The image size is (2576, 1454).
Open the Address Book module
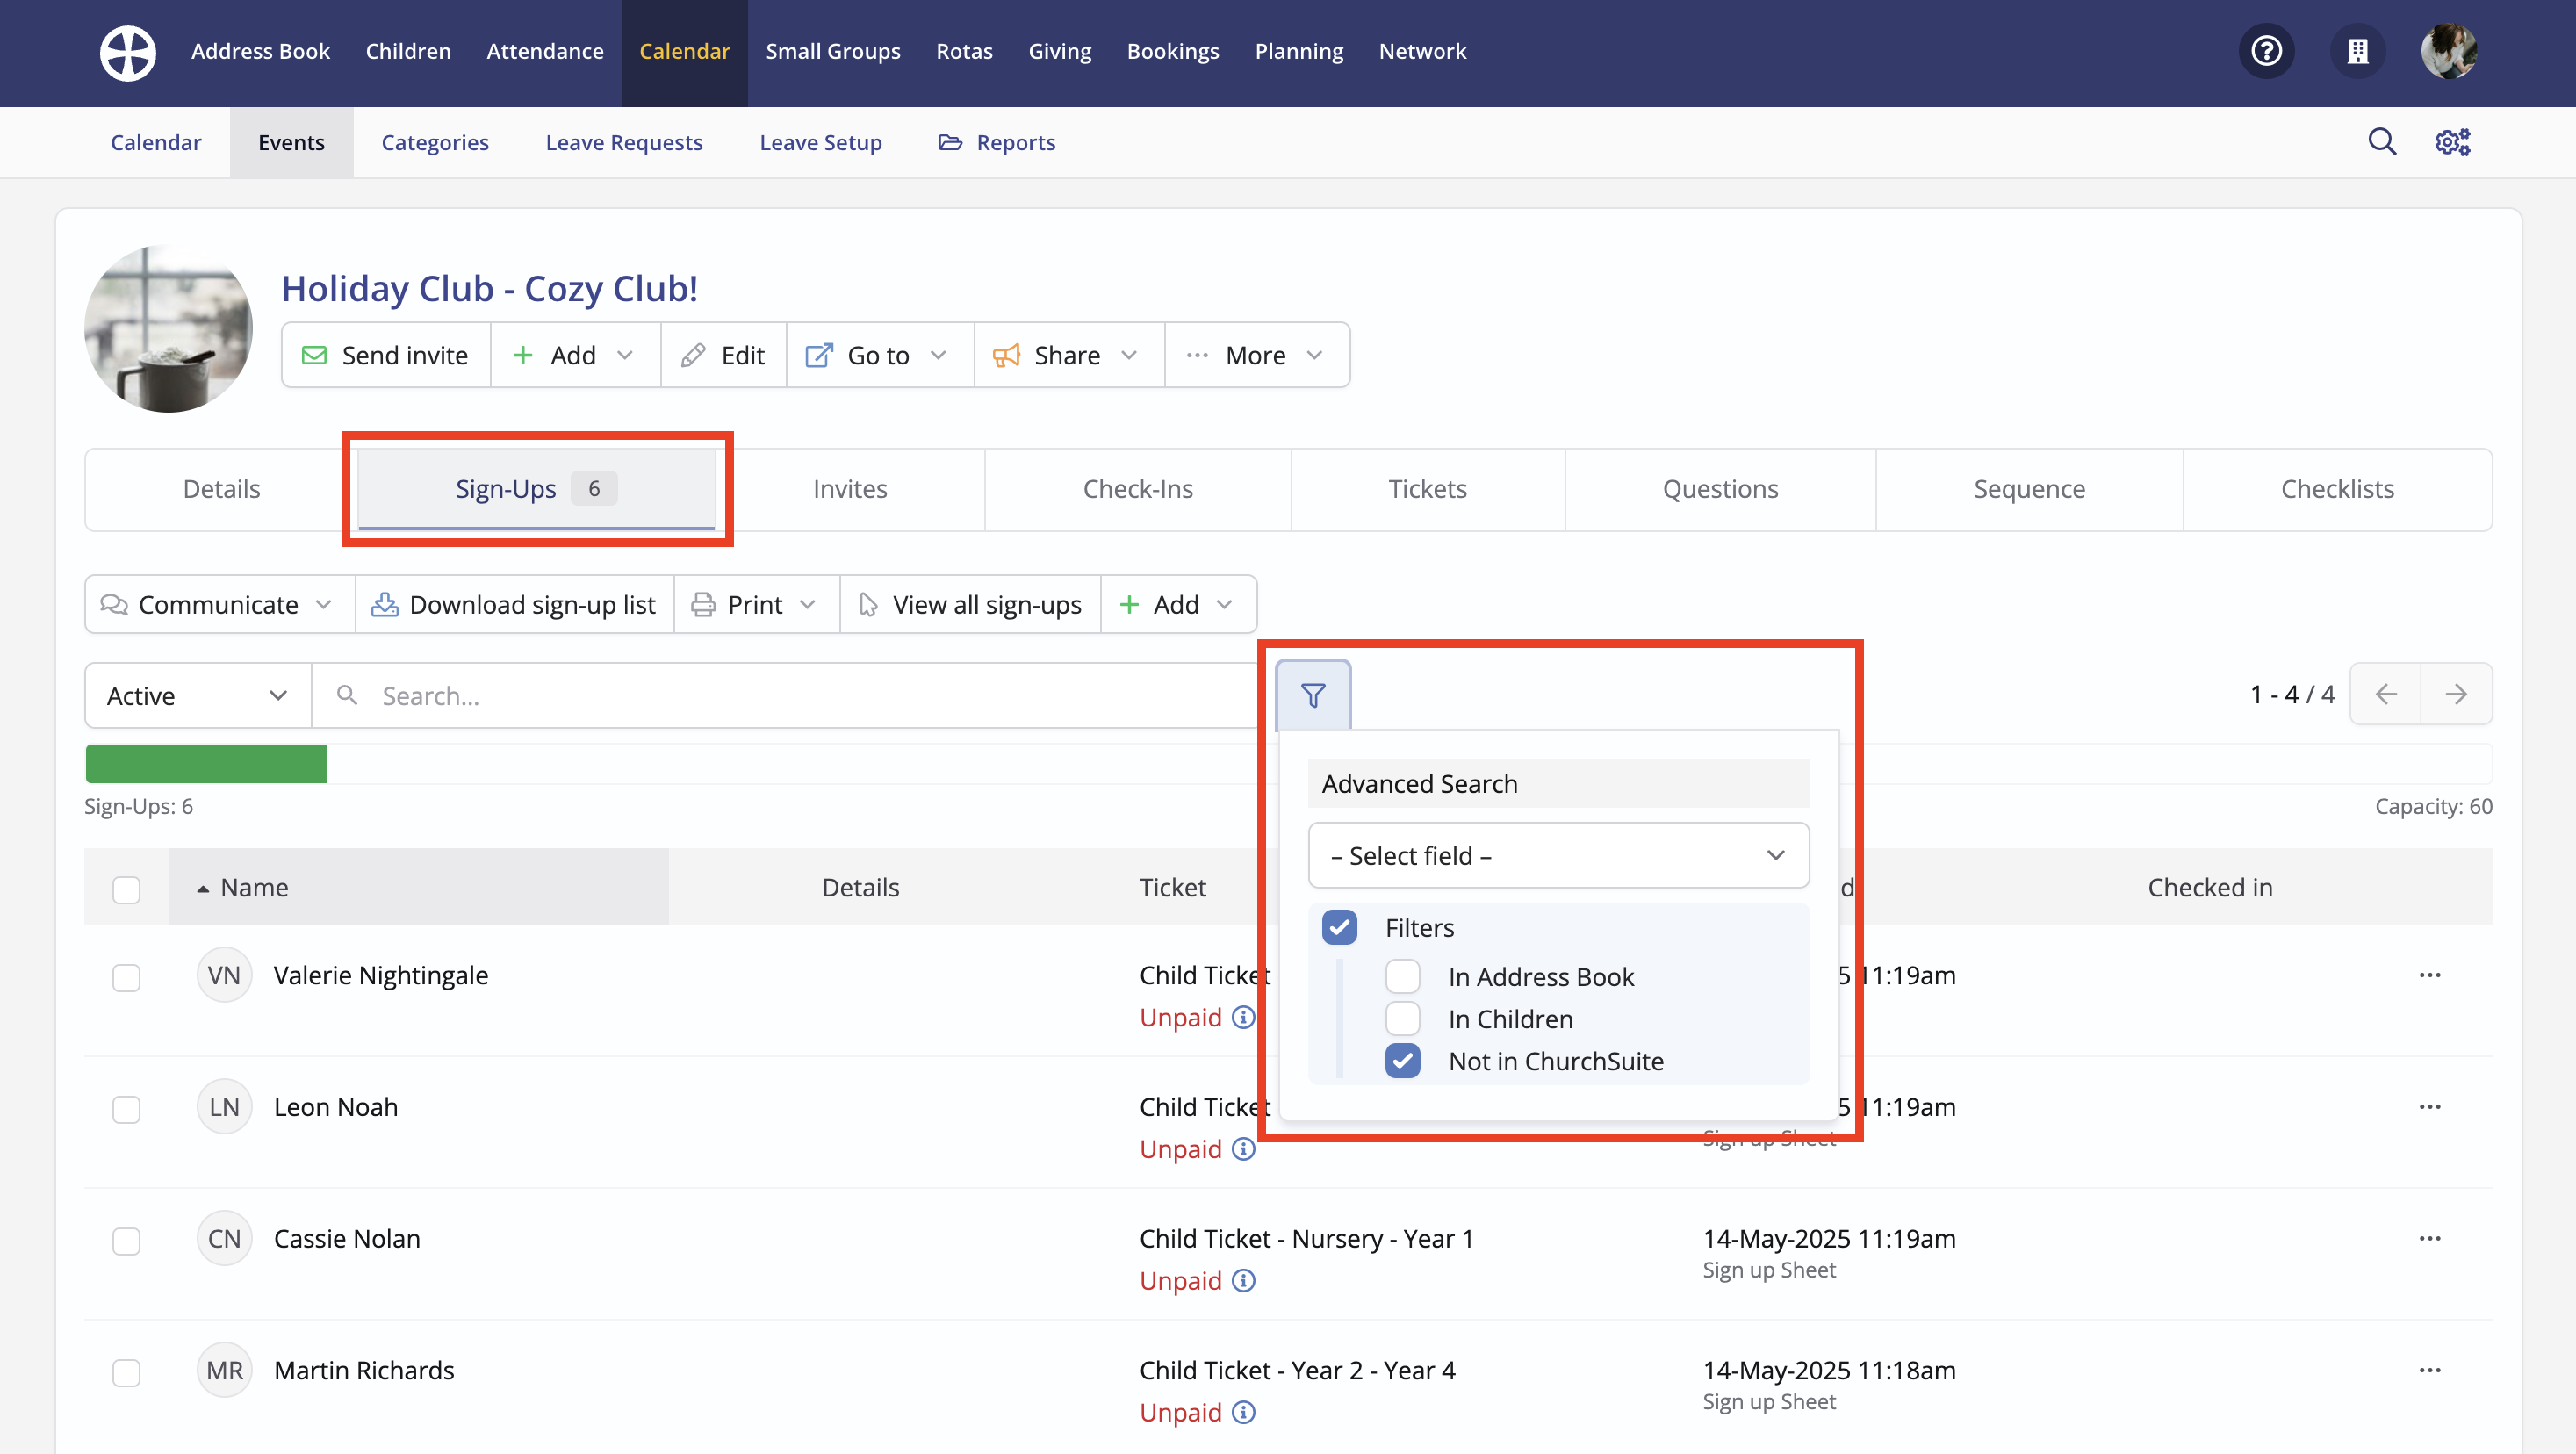260,51
